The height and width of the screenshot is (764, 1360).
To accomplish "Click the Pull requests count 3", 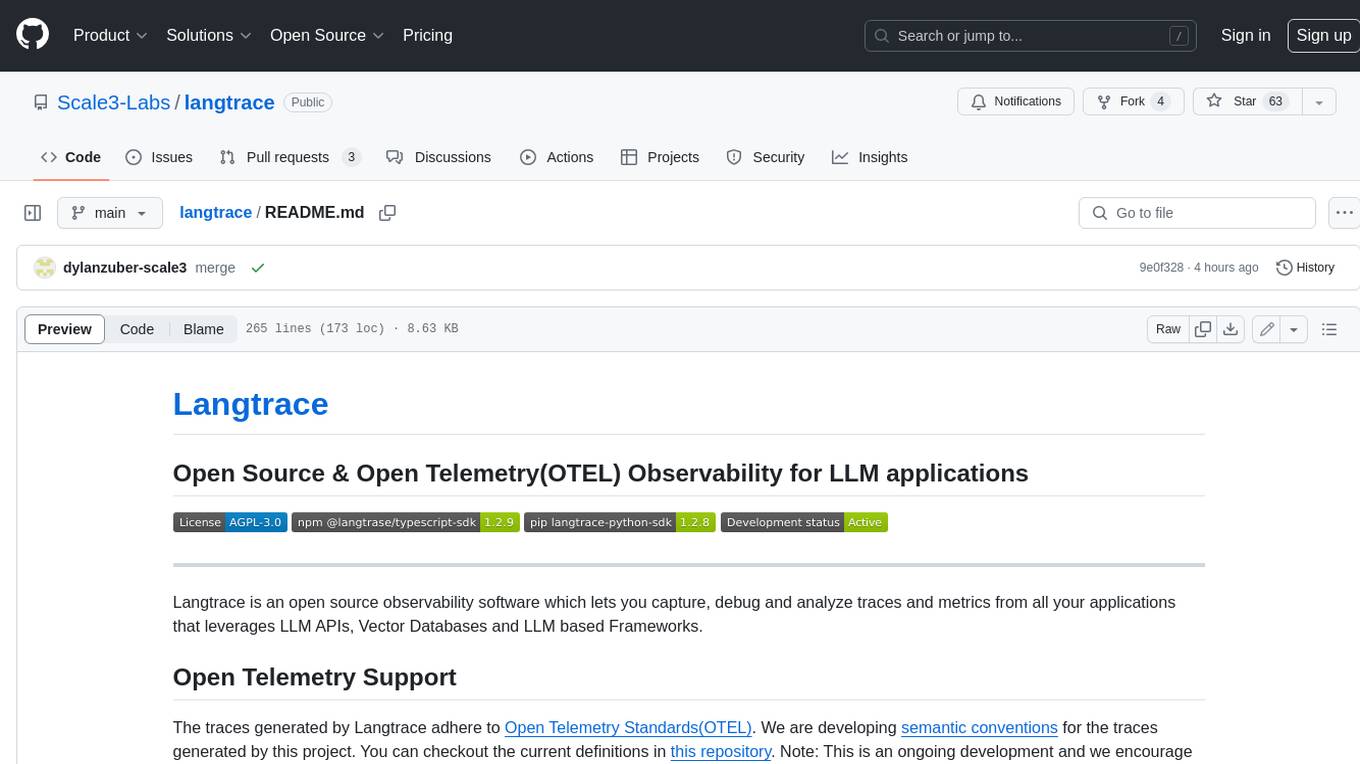I will pos(350,157).
